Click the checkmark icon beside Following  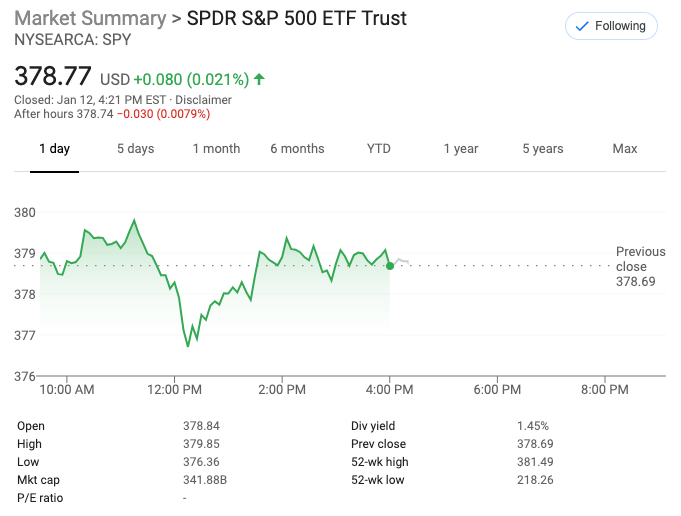point(581,26)
